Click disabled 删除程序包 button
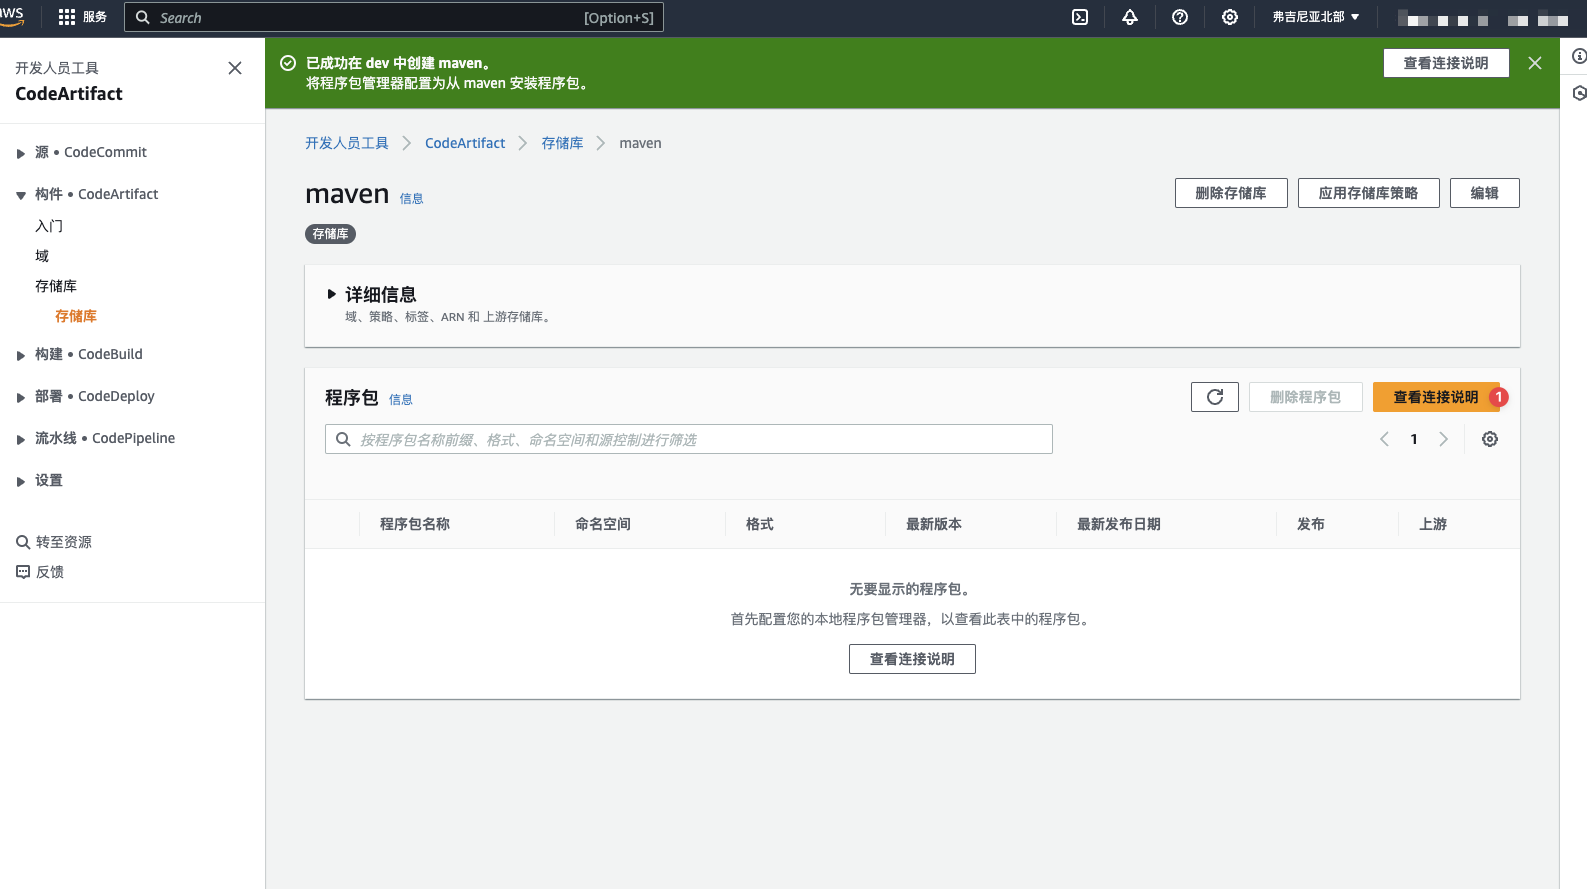The width and height of the screenshot is (1587, 889). [1305, 397]
